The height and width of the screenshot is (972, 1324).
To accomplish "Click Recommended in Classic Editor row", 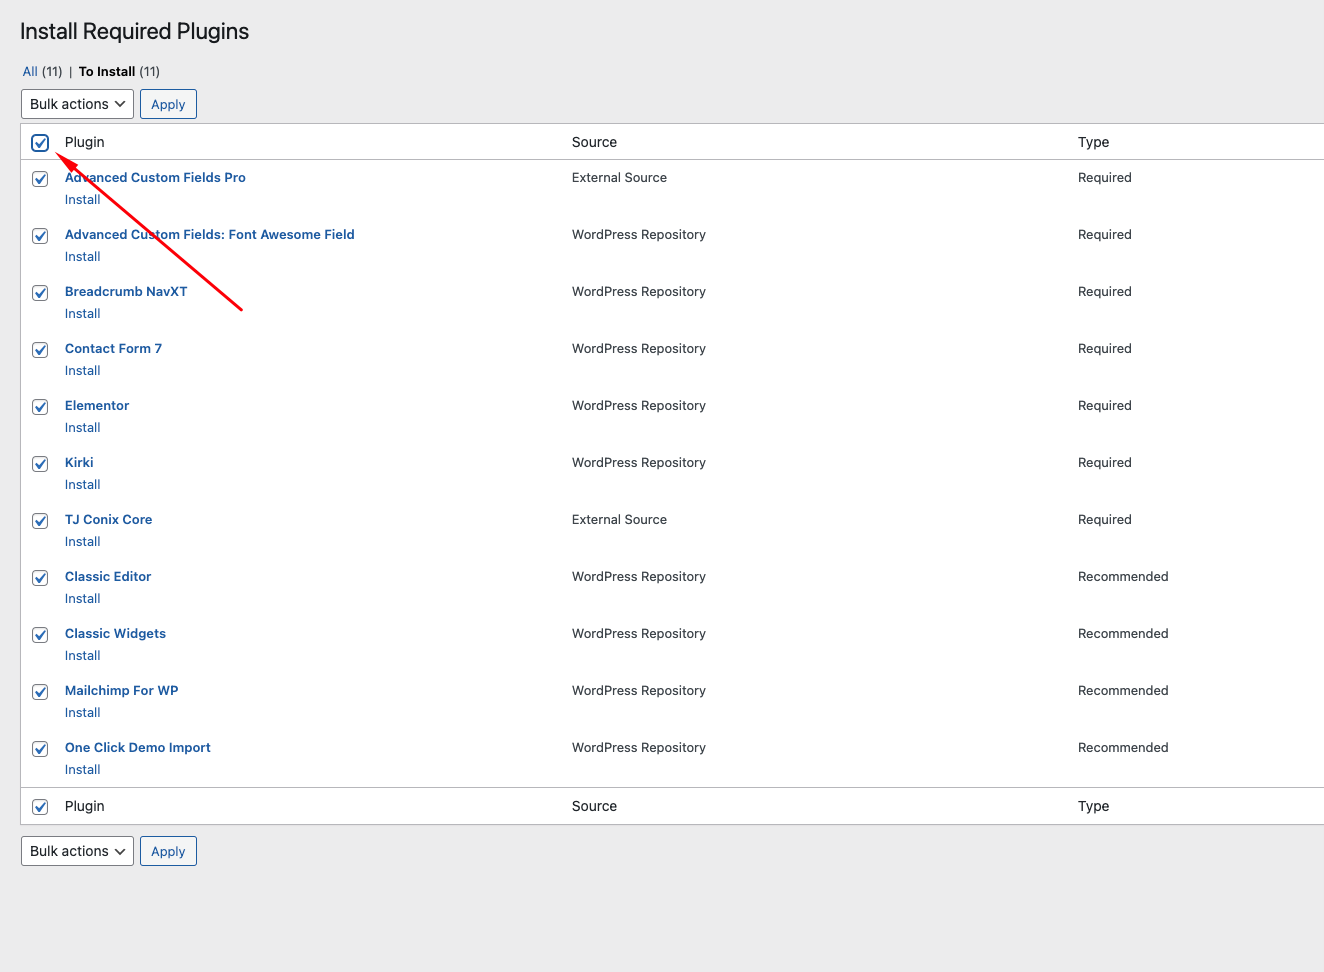I will pos(1123,576).
